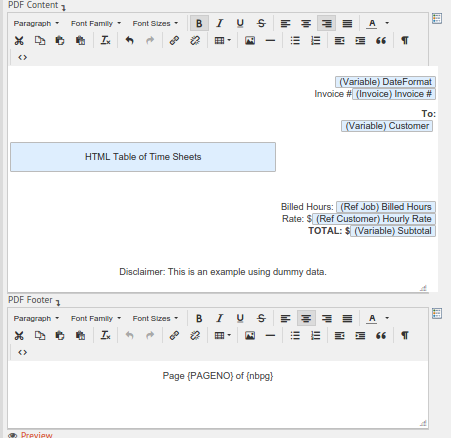
Task: Open text color dropdown in PDF Content toolbar
Action: (387, 23)
